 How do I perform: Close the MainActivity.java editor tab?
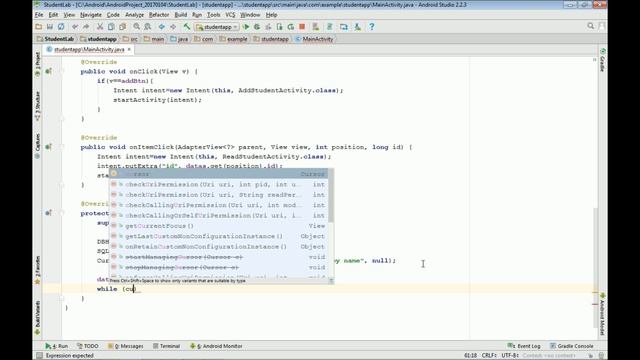tap(129, 49)
